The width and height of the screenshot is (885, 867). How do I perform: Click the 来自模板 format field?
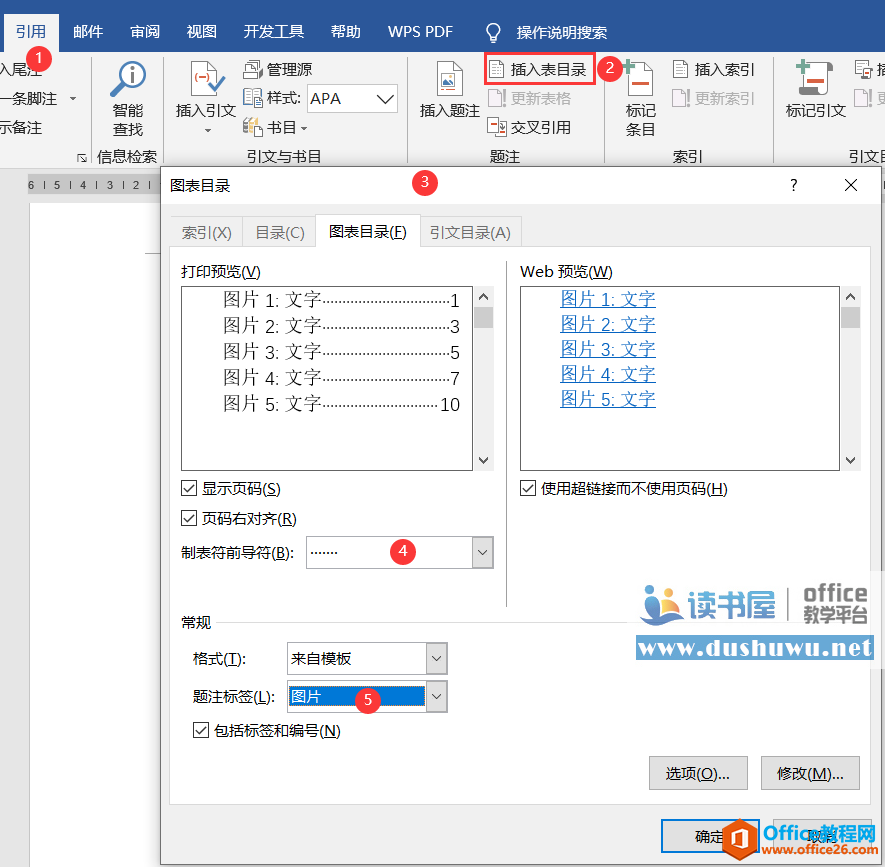(x=357, y=659)
